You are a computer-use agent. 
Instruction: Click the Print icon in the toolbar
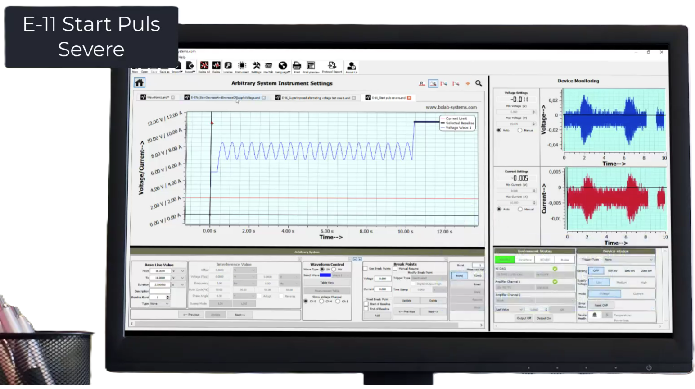click(297, 66)
